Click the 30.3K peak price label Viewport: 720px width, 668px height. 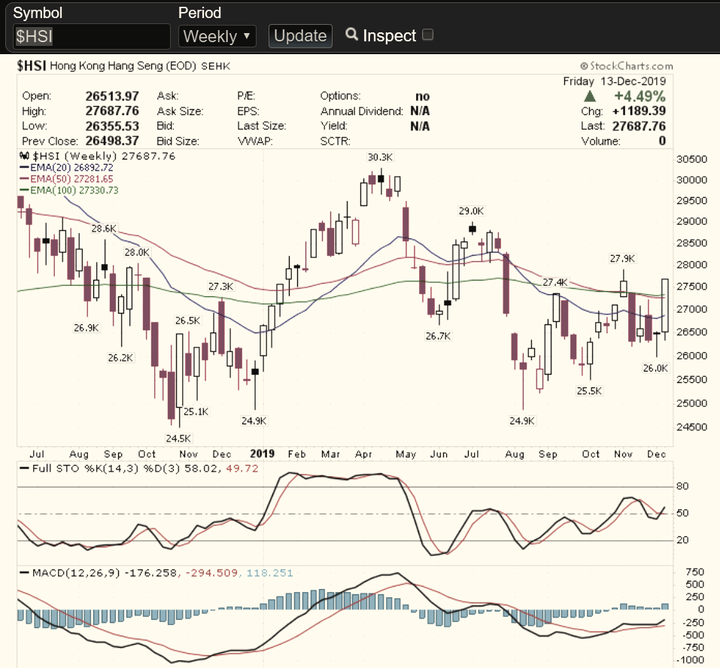click(380, 157)
